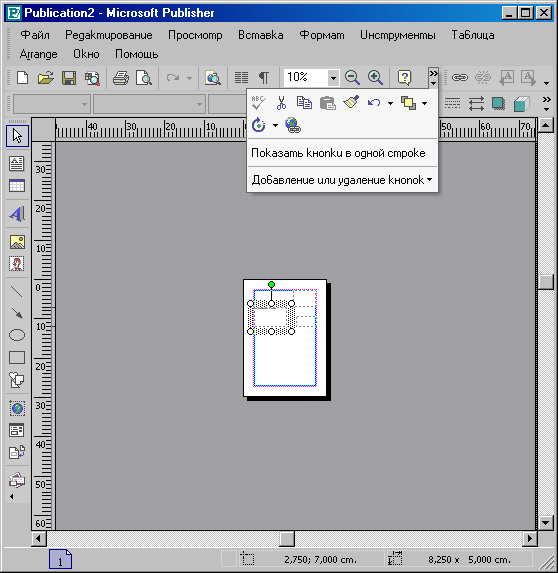Open the Design Gallery Object tool
The image size is (558, 573).
click(17, 480)
